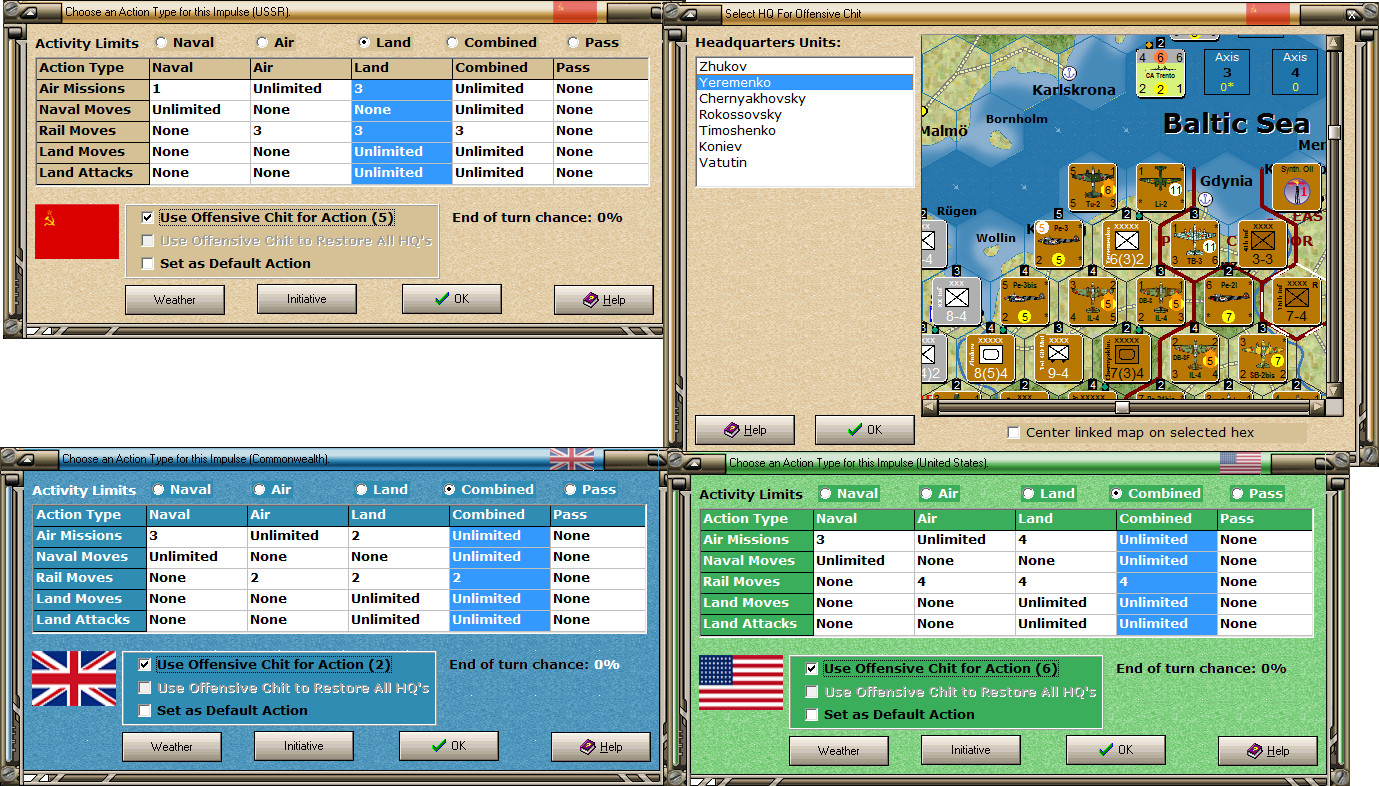
Task: Select the TB-3 aircraft counter
Action: 1195,245
